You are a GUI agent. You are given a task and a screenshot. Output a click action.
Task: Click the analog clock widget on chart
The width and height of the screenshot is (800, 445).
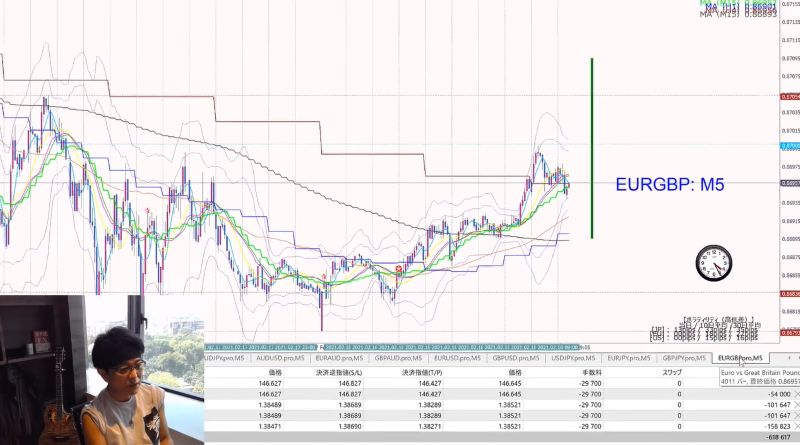point(714,263)
